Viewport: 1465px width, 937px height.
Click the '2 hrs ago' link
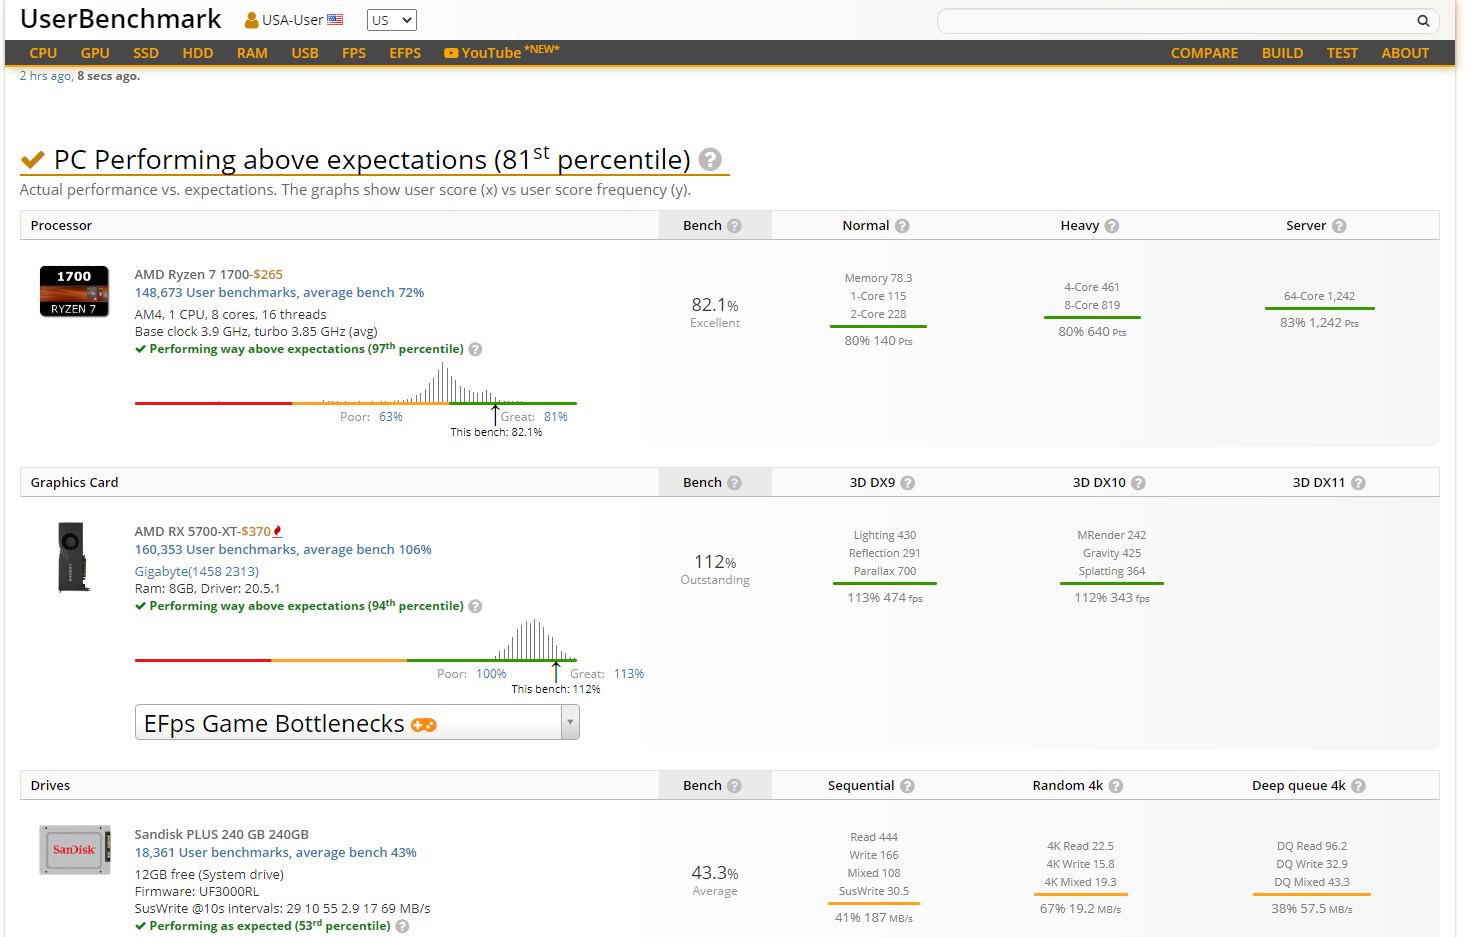45,76
